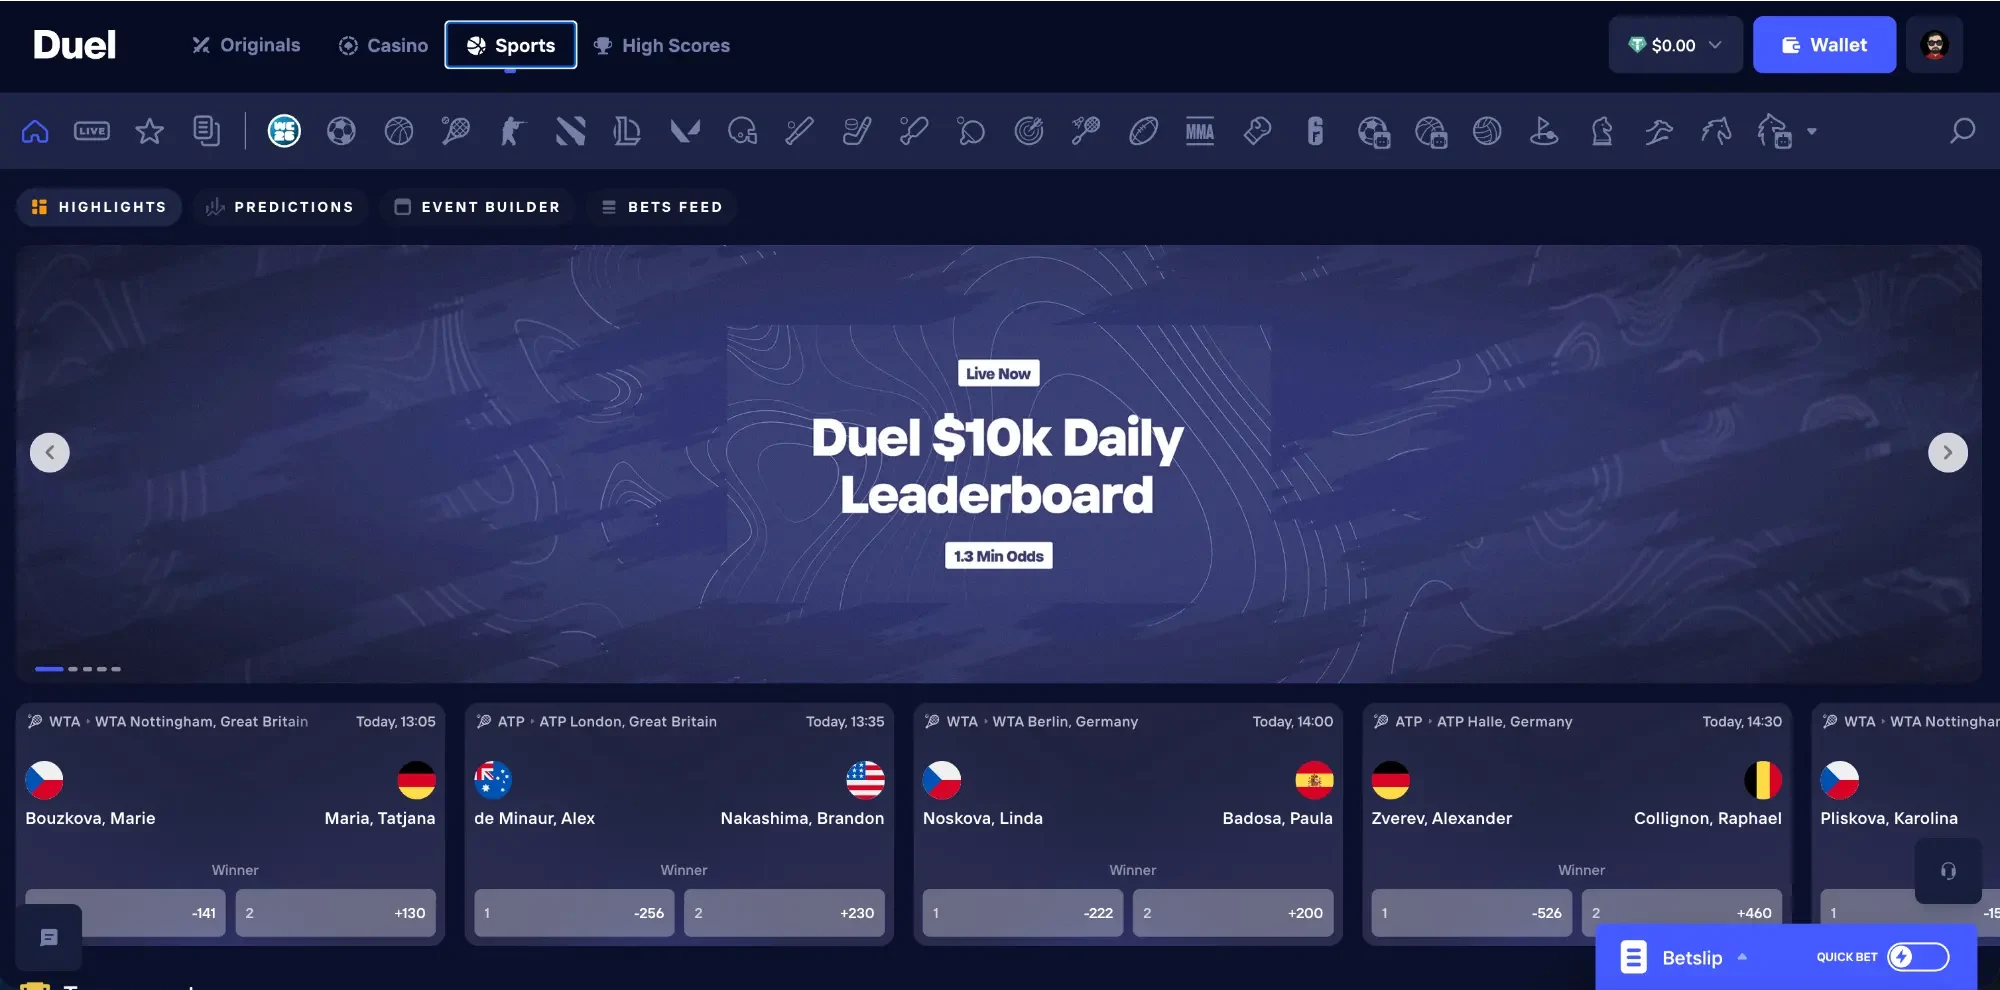
Task: Select the American football helmet icon
Action: (x=742, y=131)
